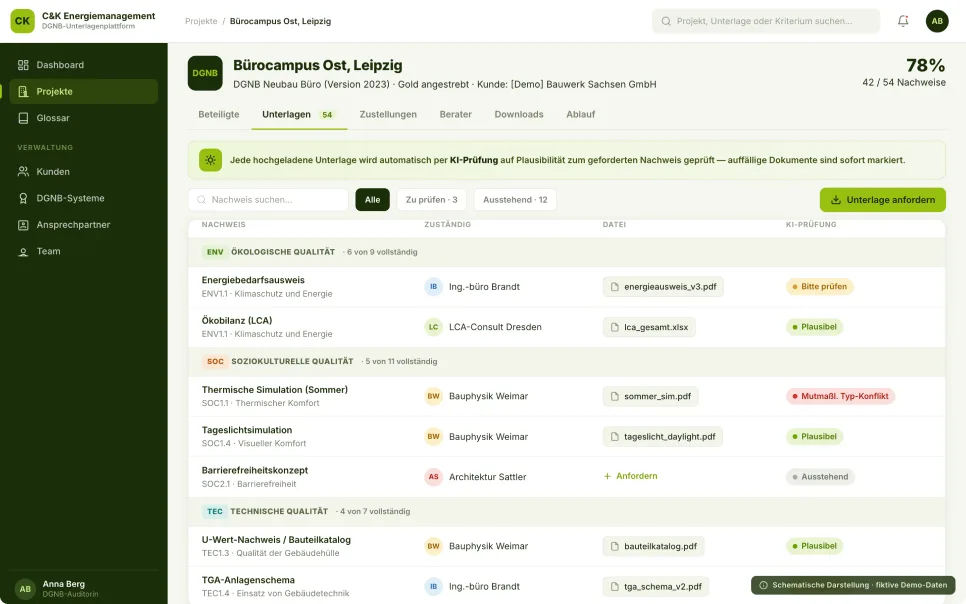Collapse the ENV Ökologische Qualität group
Screen dimensions: 966x604
coord(566,252)
